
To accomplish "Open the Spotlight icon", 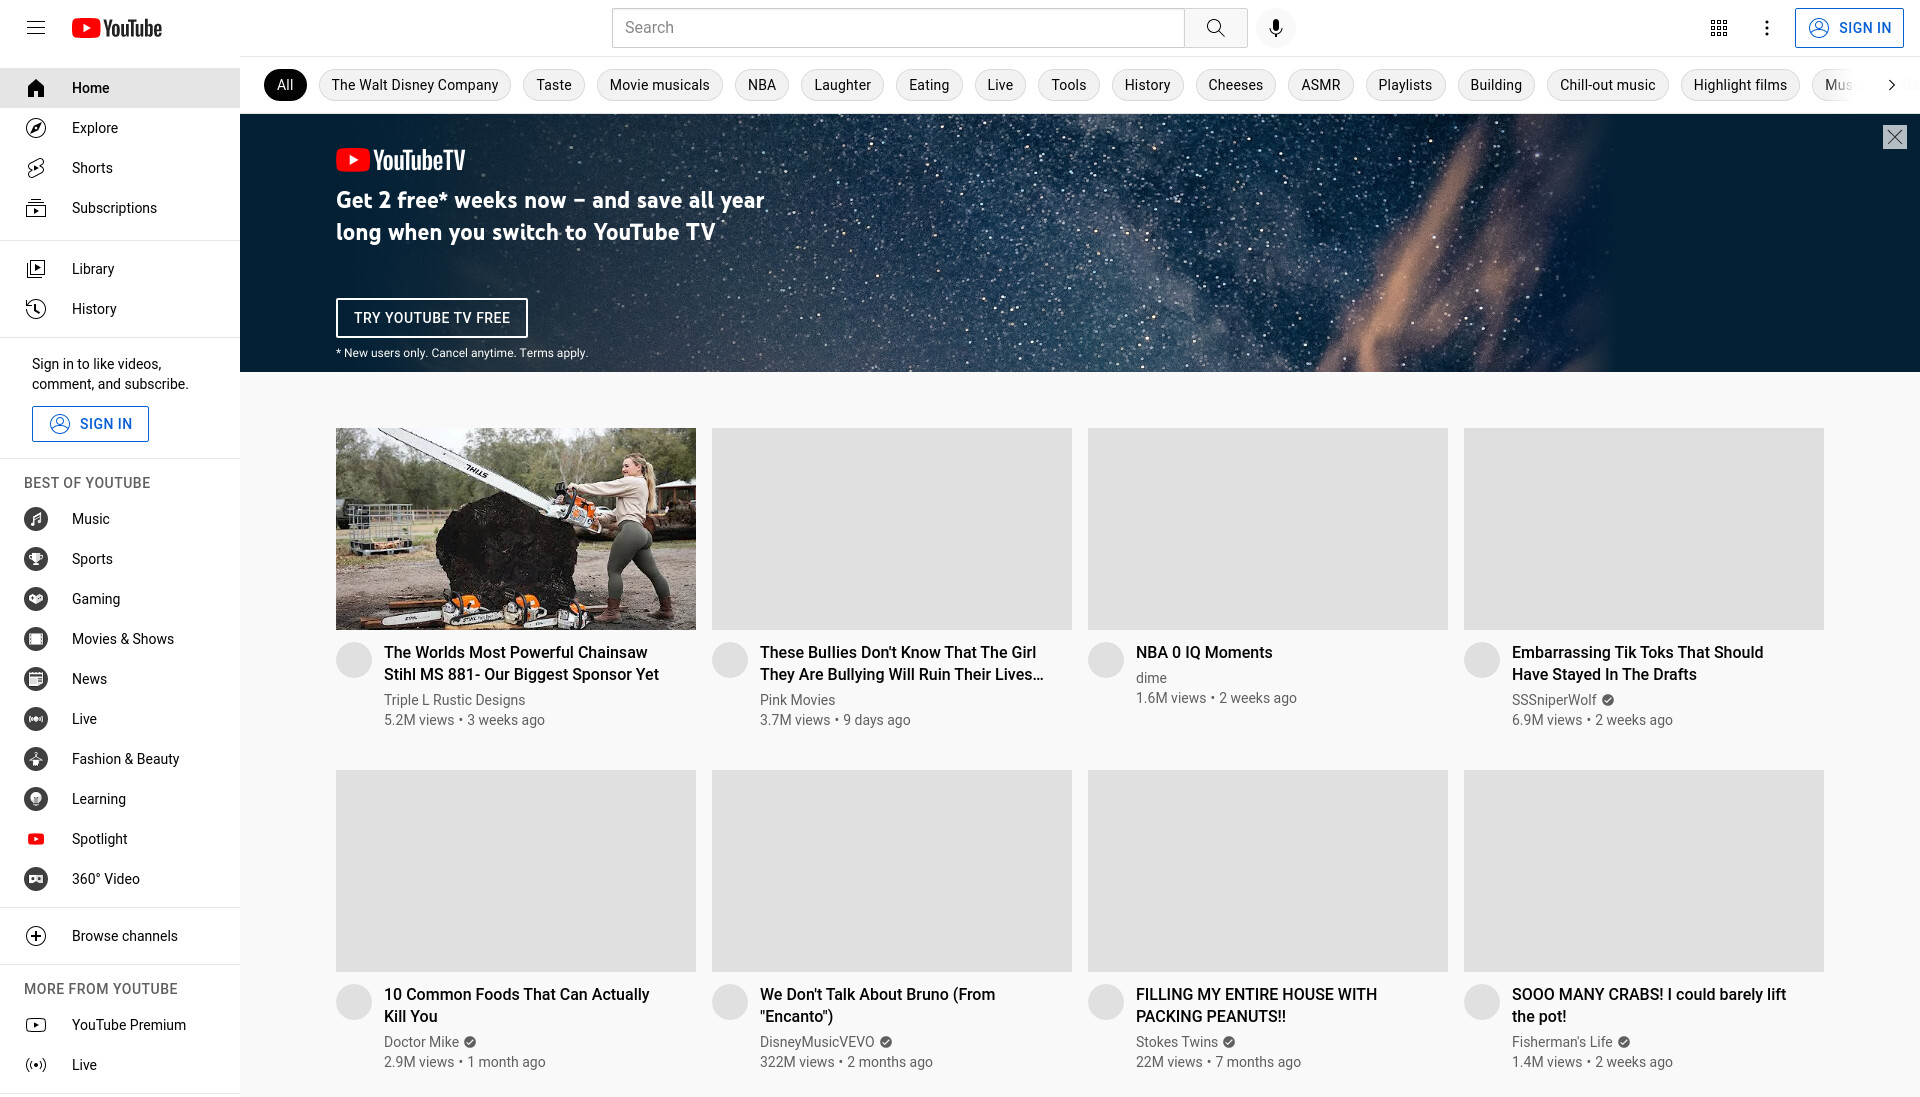I will (36, 839).
